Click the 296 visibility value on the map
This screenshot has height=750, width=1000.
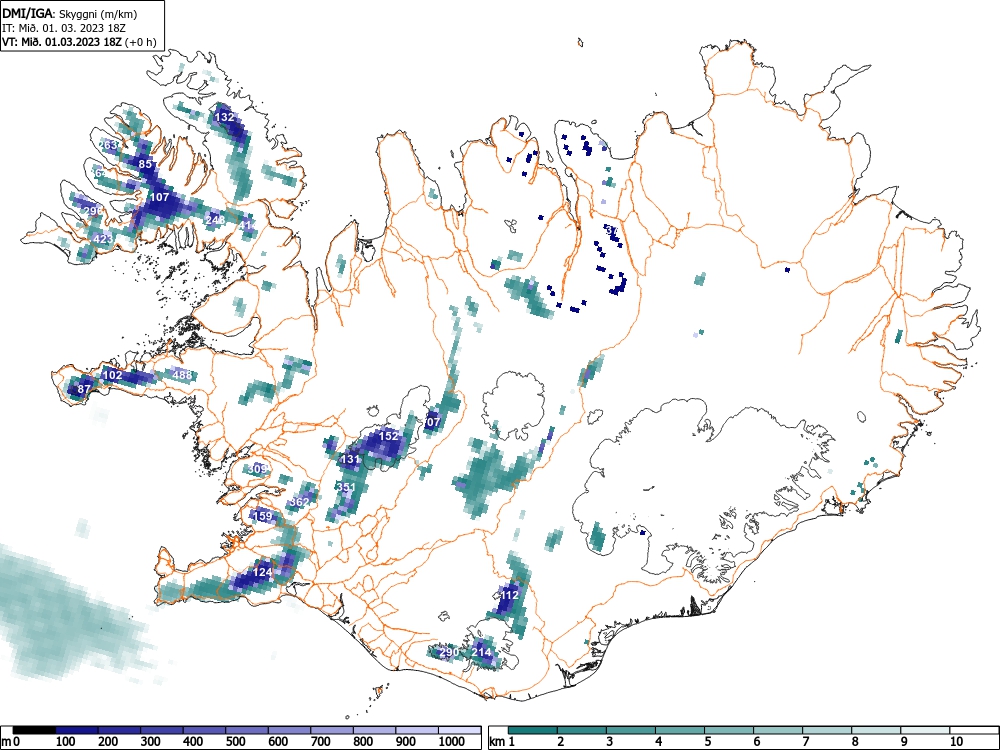point(93,211)
